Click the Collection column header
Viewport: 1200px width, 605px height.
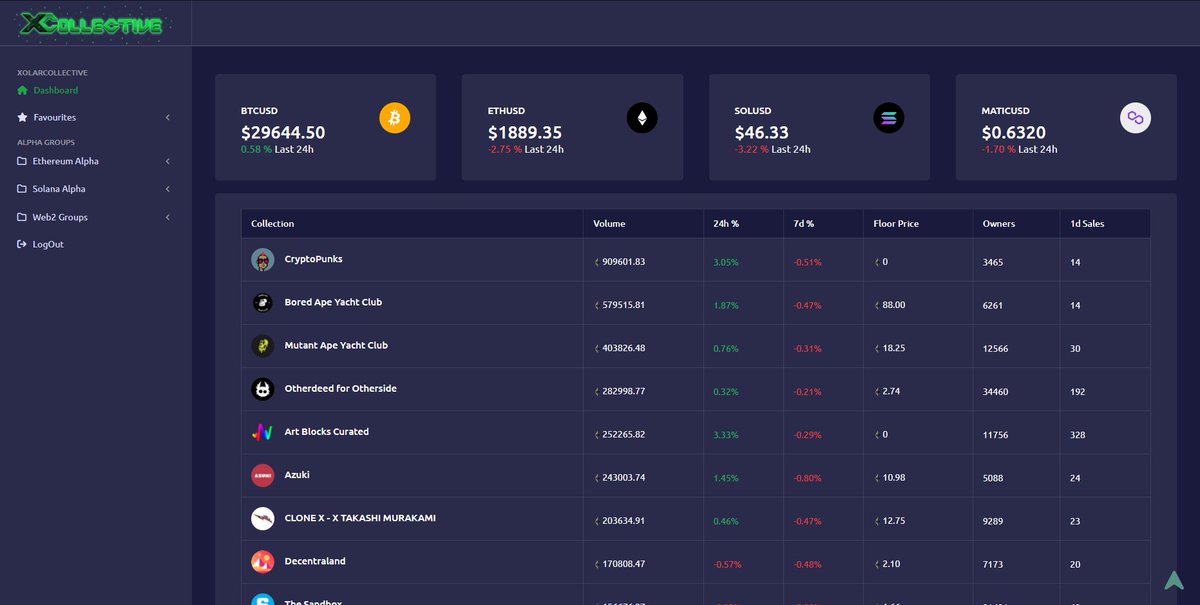273,224
